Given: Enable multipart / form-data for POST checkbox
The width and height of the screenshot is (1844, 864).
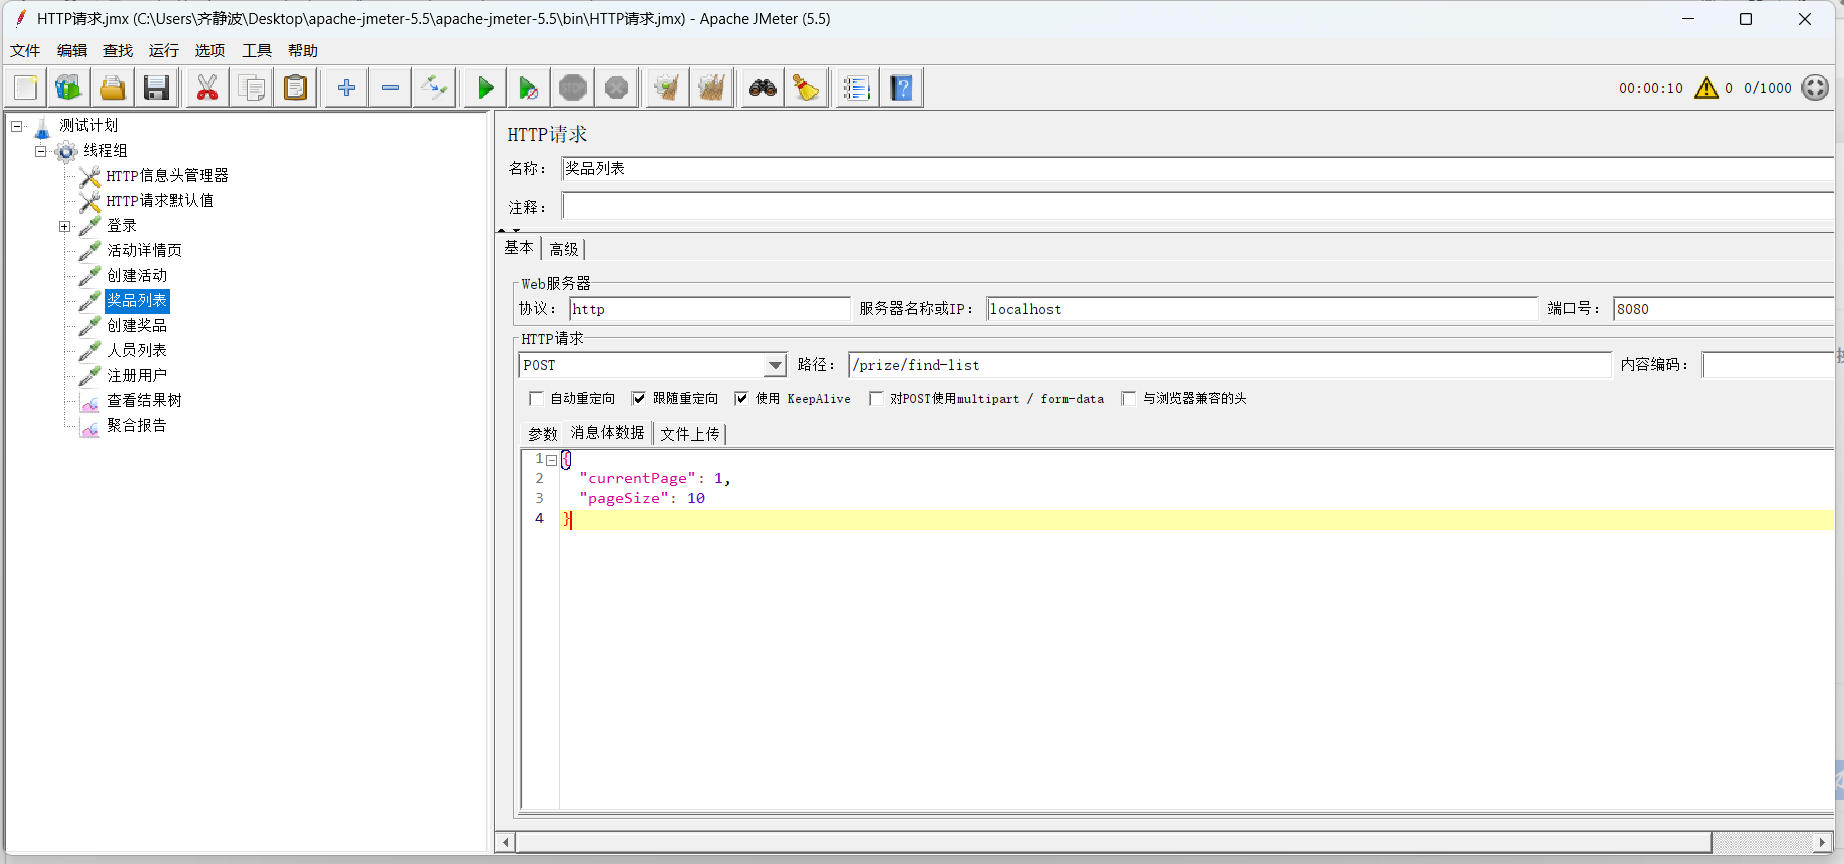Looking at the screenshot, I should coord(877,398).
